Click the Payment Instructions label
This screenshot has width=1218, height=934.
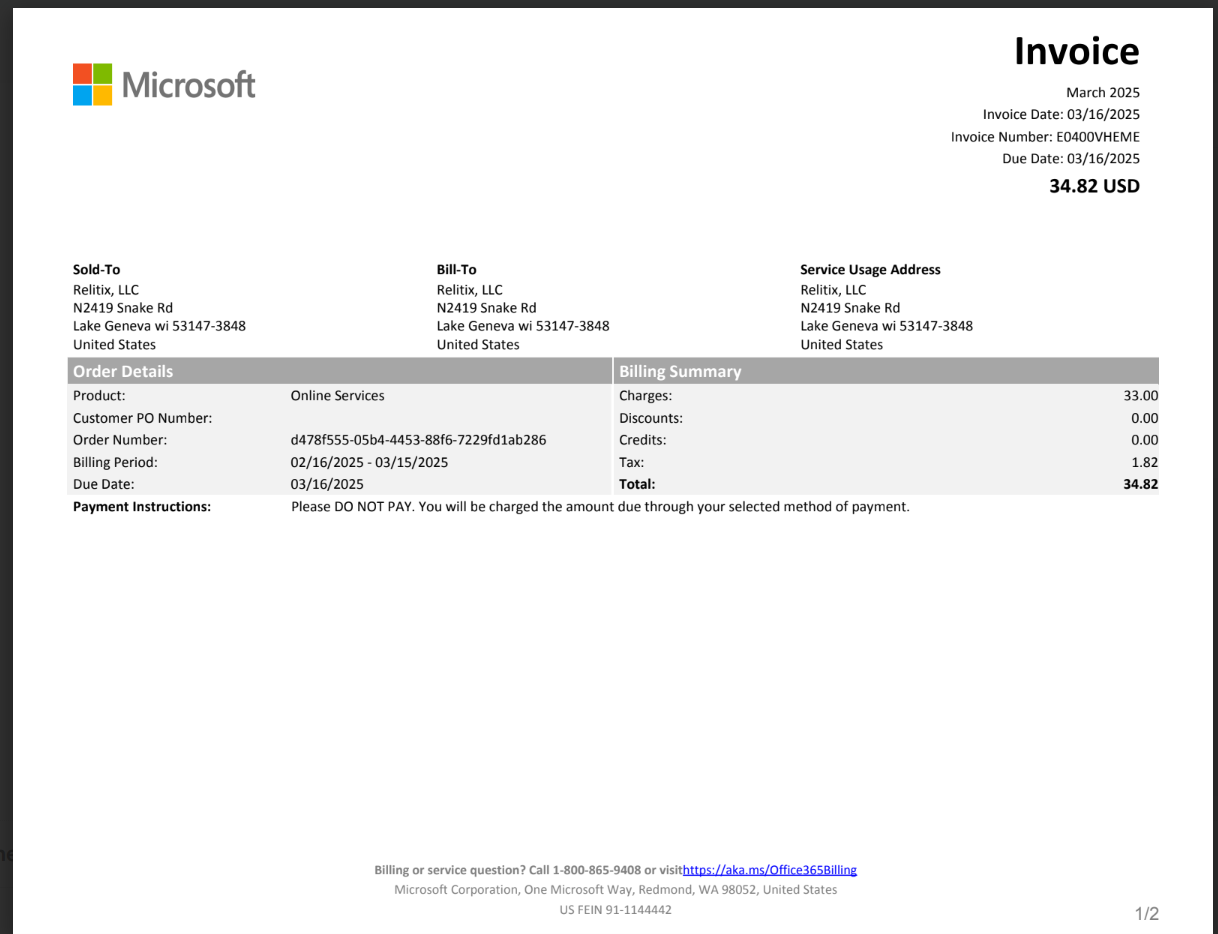pos(142,507)
